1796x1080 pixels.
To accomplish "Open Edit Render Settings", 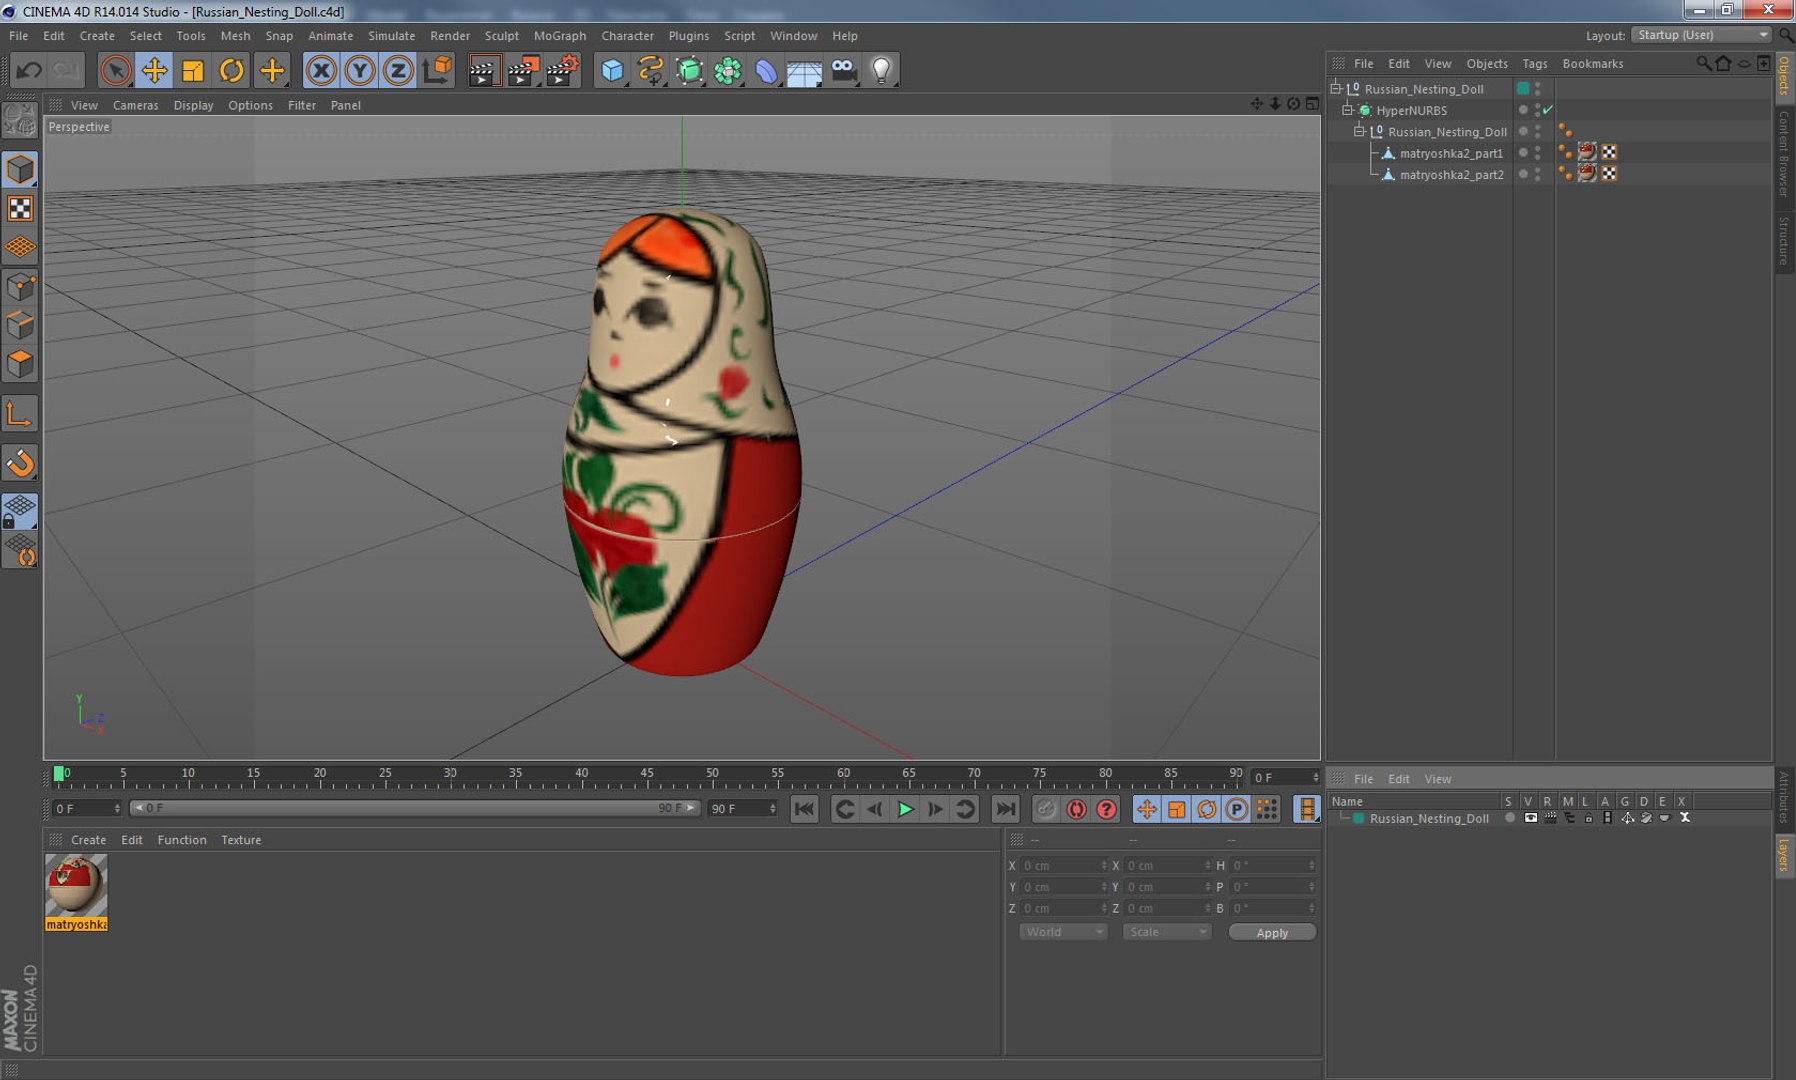I will pyautogui.click(x=562, y=70).
